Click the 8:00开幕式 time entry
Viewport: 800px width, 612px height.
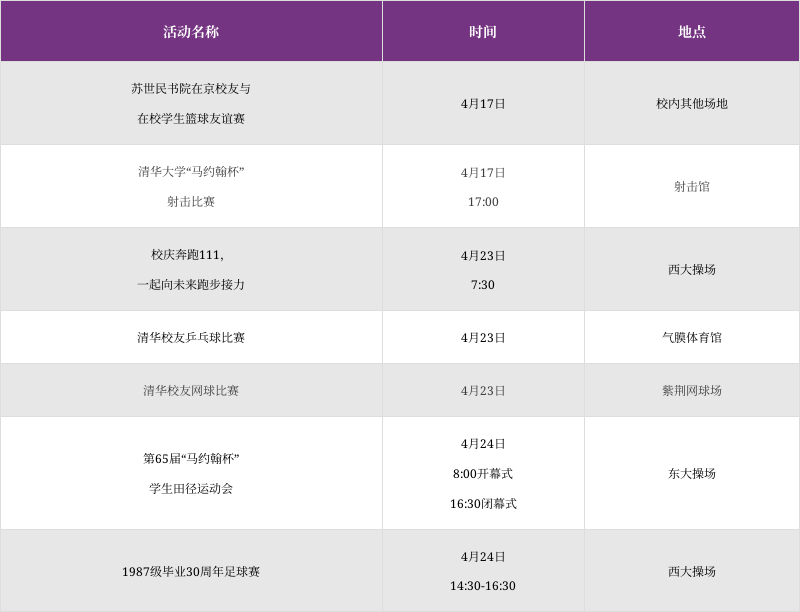[x=483, y=473]
